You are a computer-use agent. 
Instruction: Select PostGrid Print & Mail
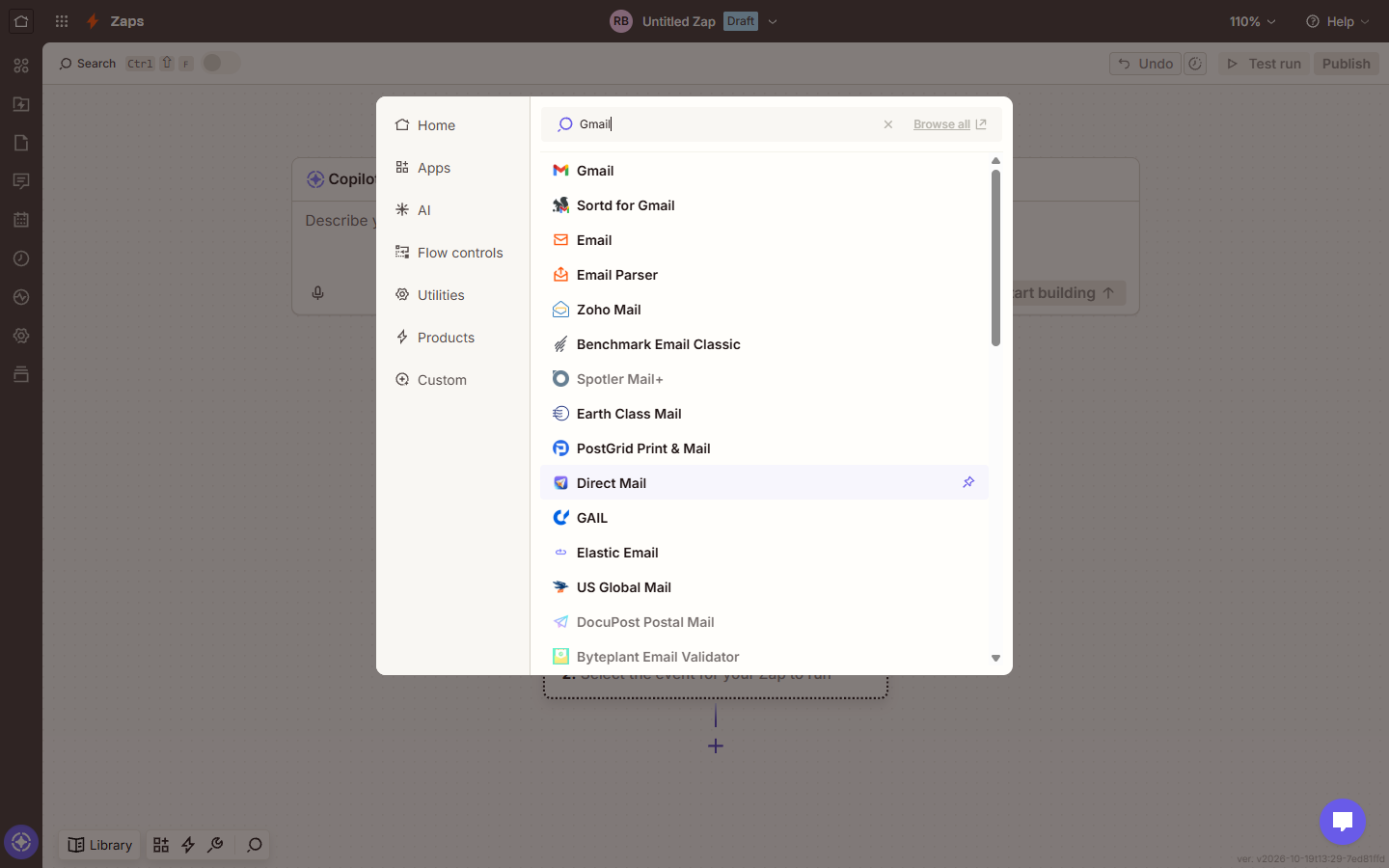click(x=764, y=448)
